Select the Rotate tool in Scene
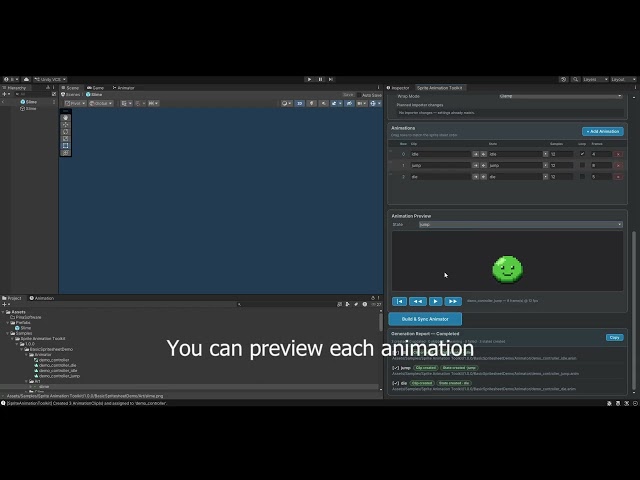 [x=65, y=132]
